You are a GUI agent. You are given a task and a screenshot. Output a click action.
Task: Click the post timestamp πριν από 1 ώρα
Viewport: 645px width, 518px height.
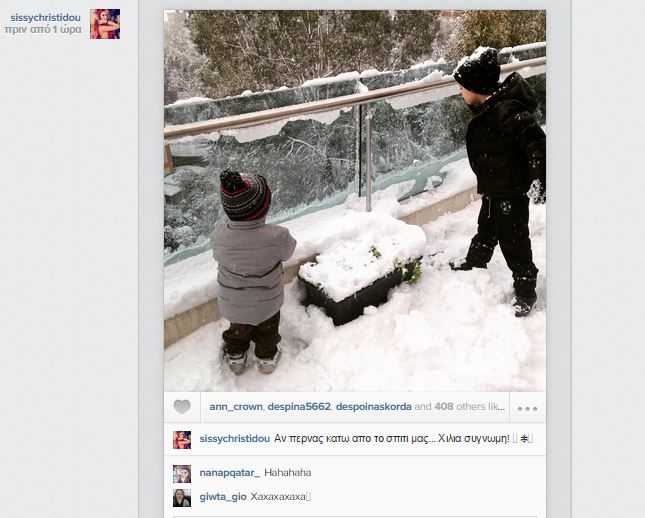43,30
